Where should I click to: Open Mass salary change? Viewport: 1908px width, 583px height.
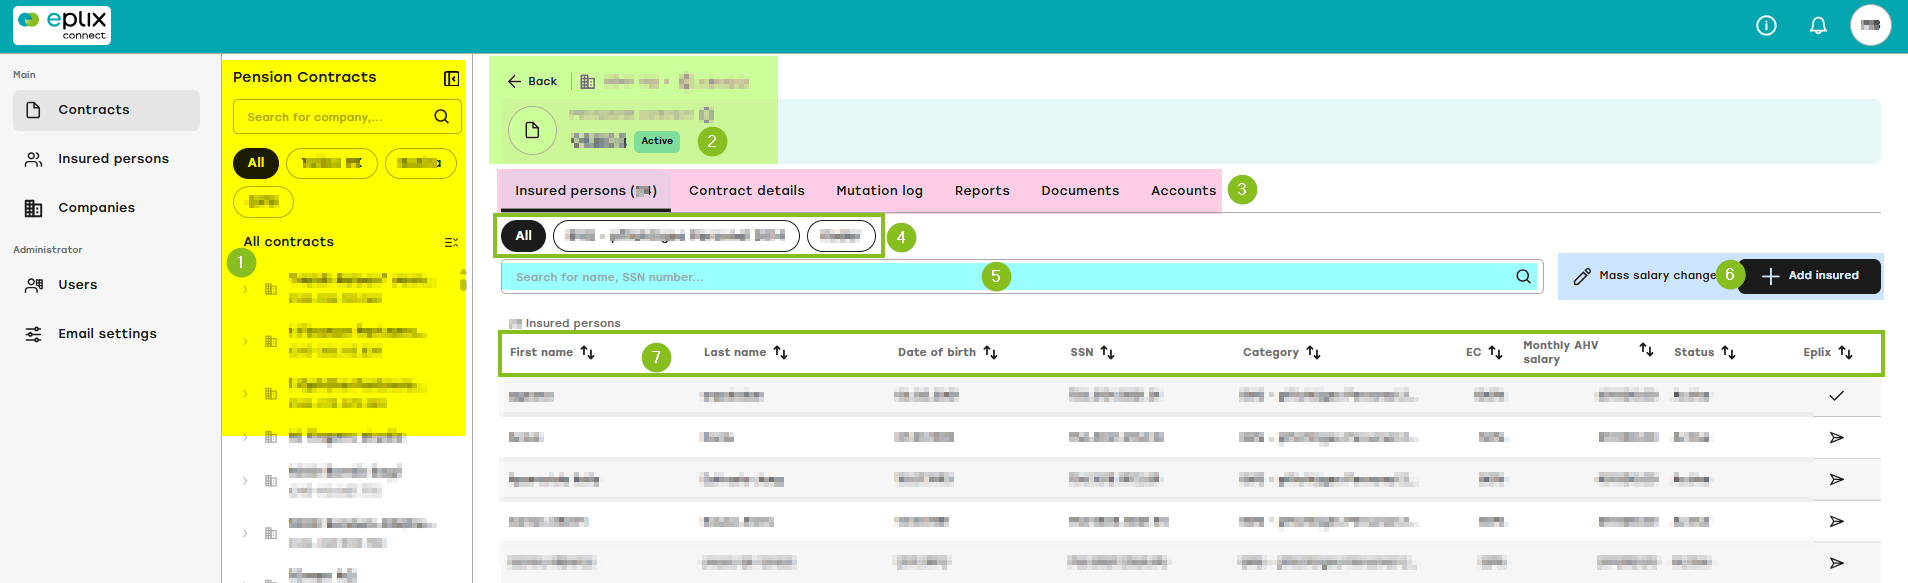click(1645, 276)
